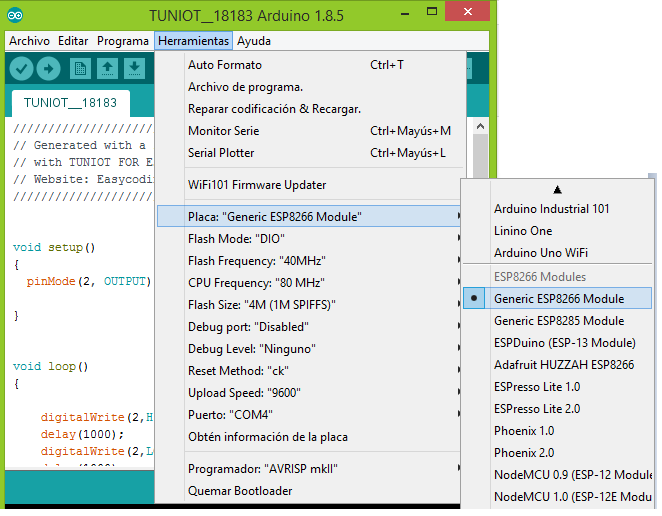Click the Verify checkmark toolbar icon

point(22,68)
